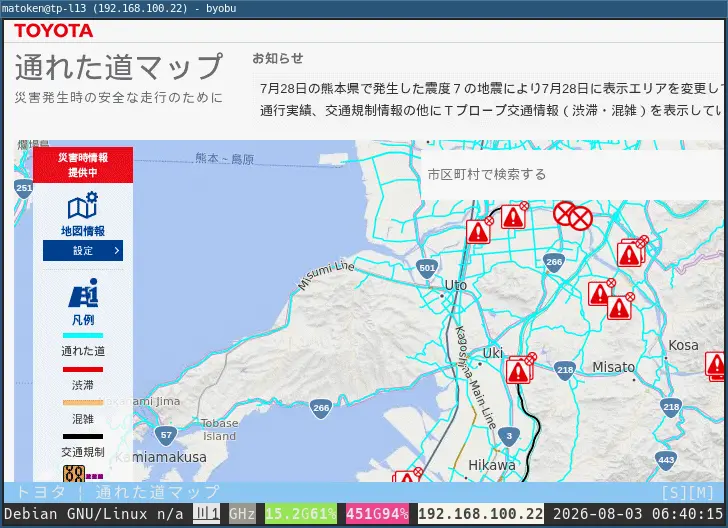Click the subtitle 災害発生時の安全な走行のために
Image resolution: width=728 pixels, height=528 pixels.
pyautogui.click(x=119, y=98)
